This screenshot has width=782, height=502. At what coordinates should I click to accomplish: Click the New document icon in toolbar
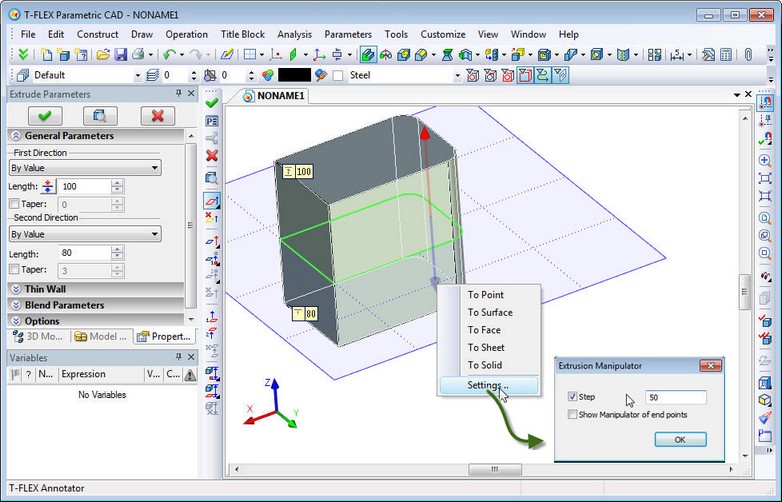tap(46, 55)
